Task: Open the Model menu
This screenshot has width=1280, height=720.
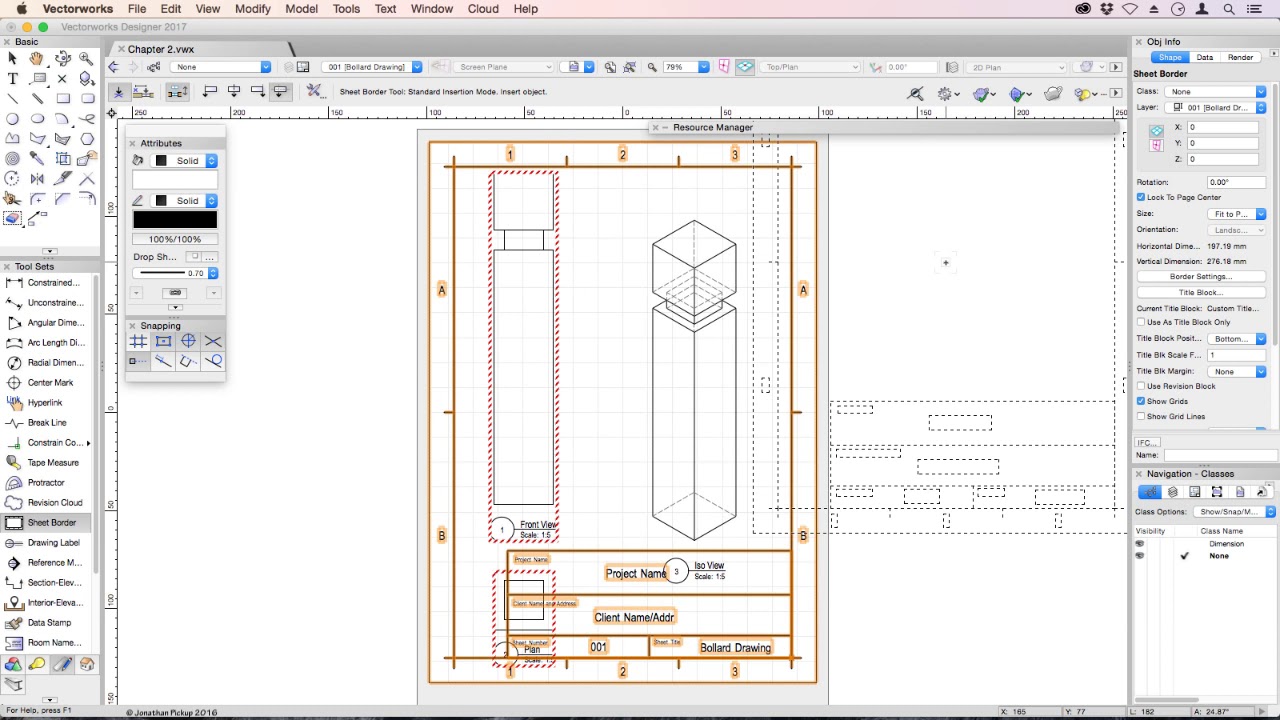Action: 302,9
